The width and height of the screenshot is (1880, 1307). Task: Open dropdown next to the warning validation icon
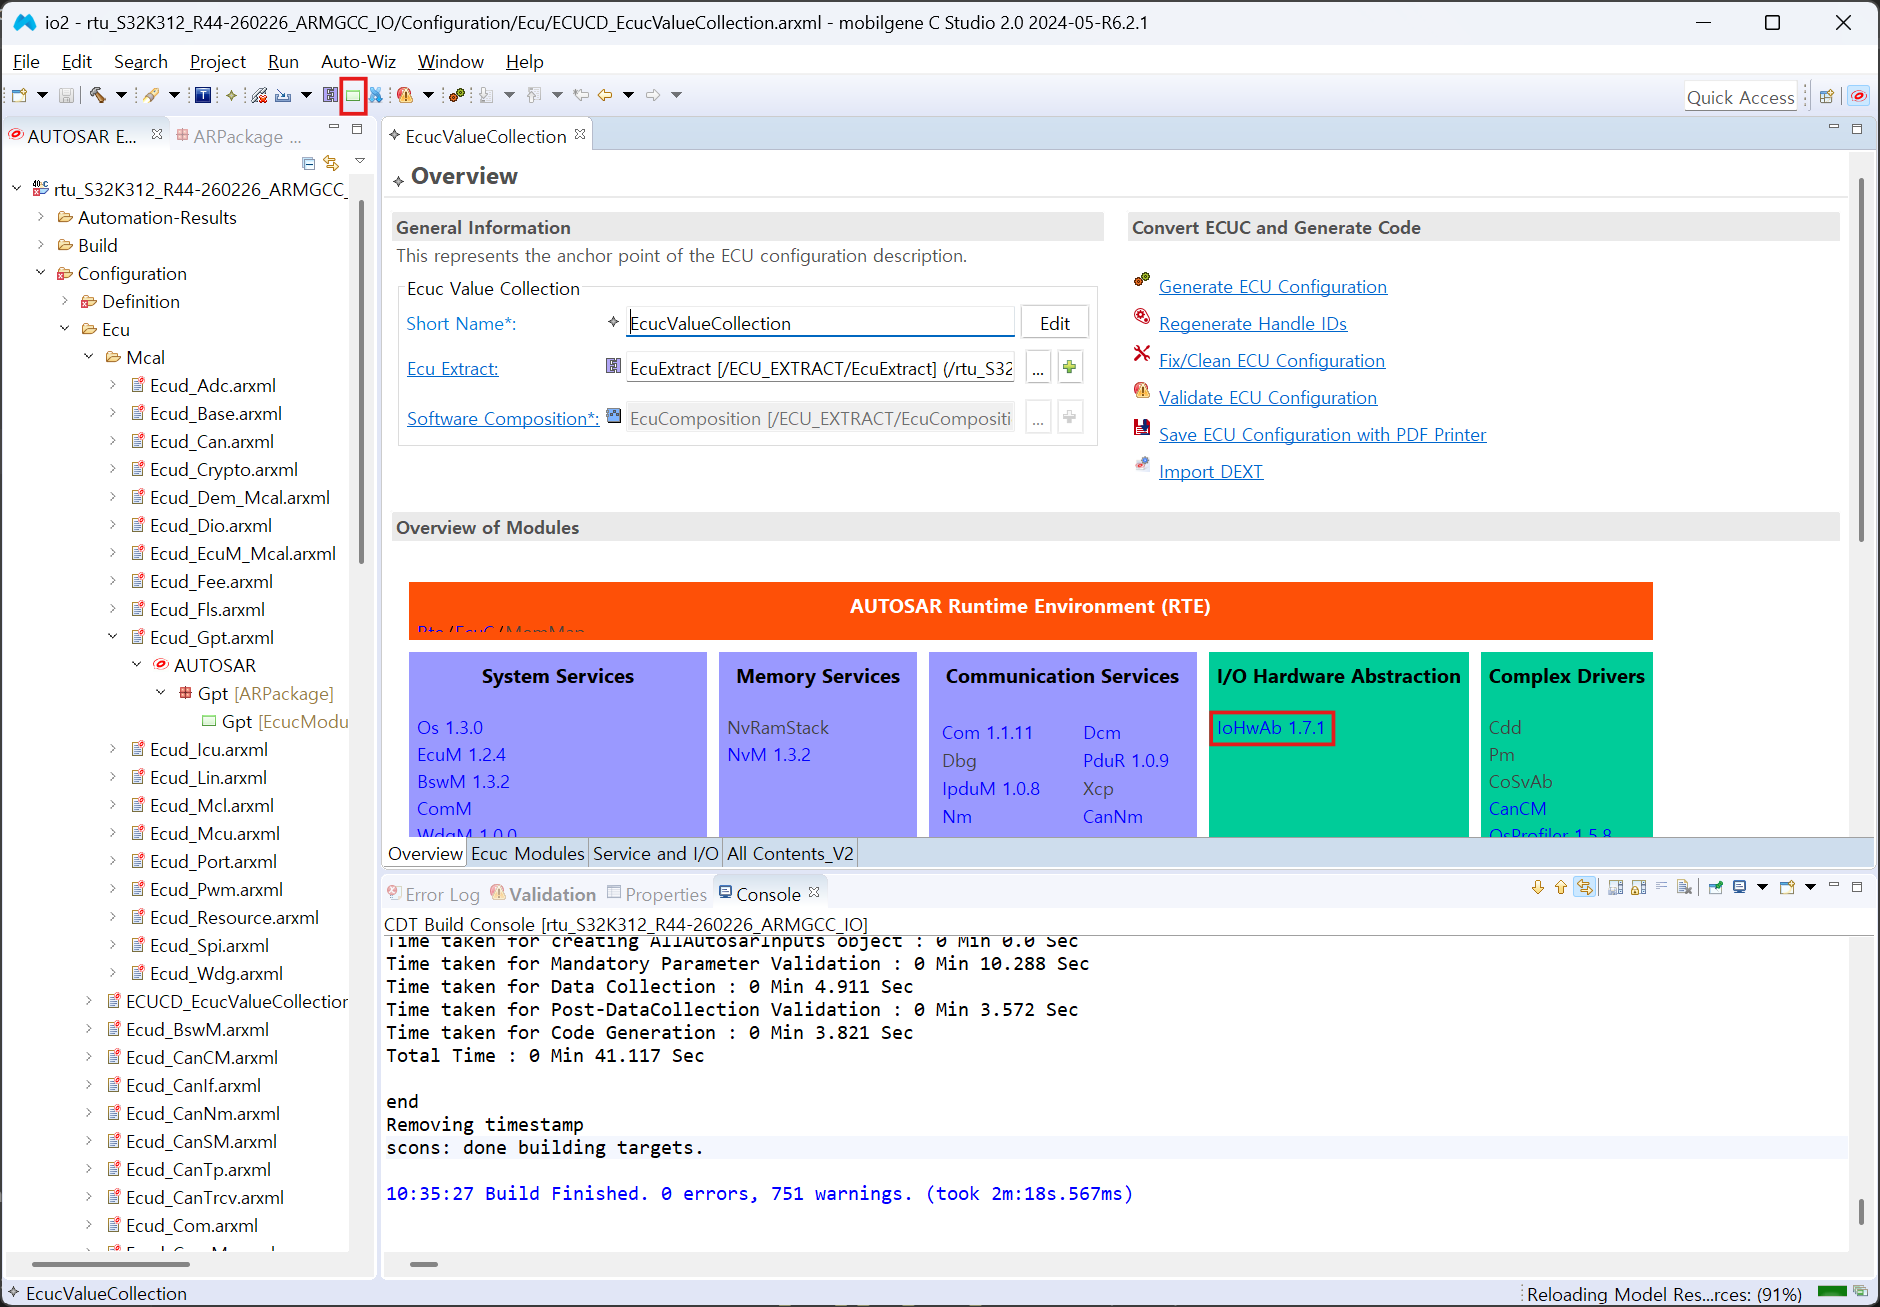tap(428, 95)
